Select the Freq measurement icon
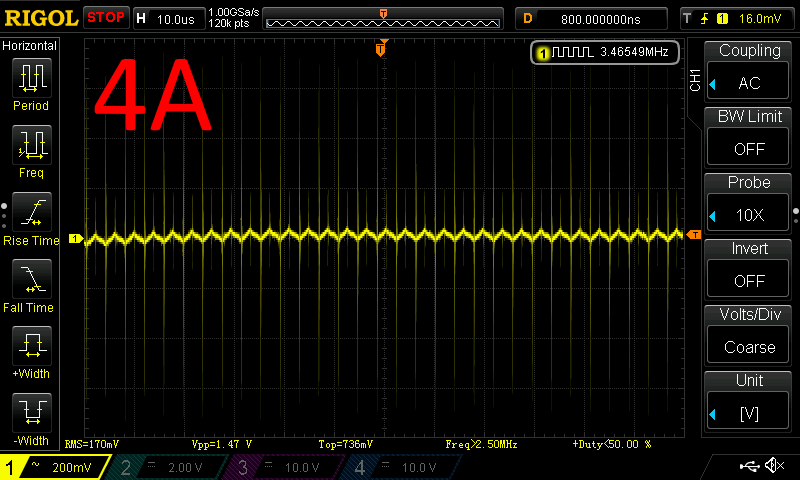 (x=32, y=145)
